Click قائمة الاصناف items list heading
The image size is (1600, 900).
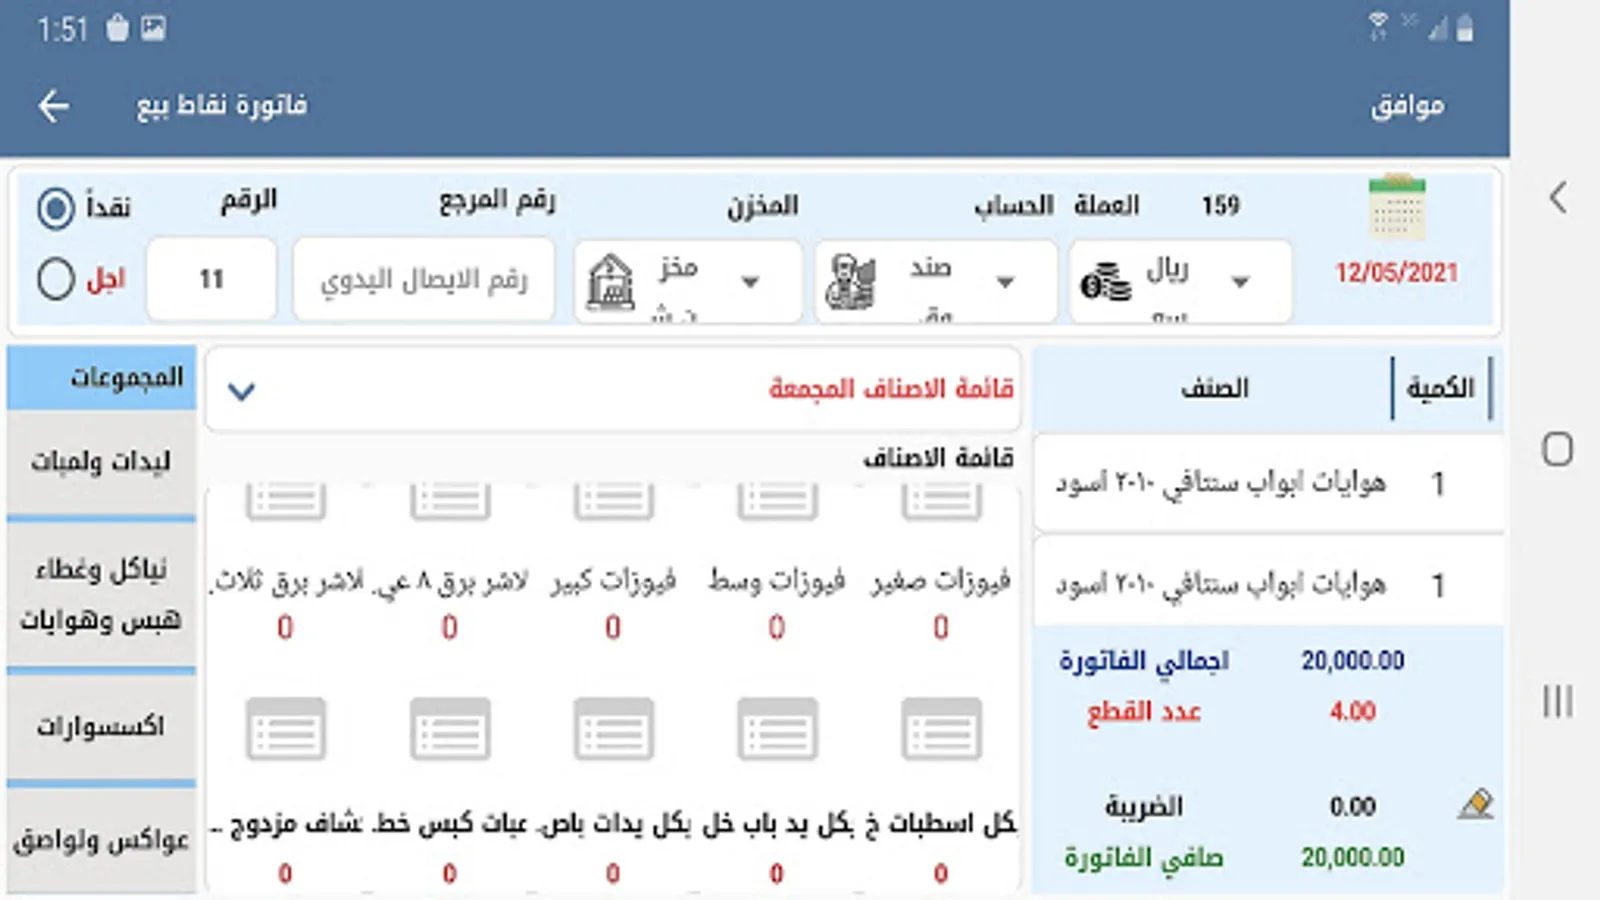click(938, 459)
